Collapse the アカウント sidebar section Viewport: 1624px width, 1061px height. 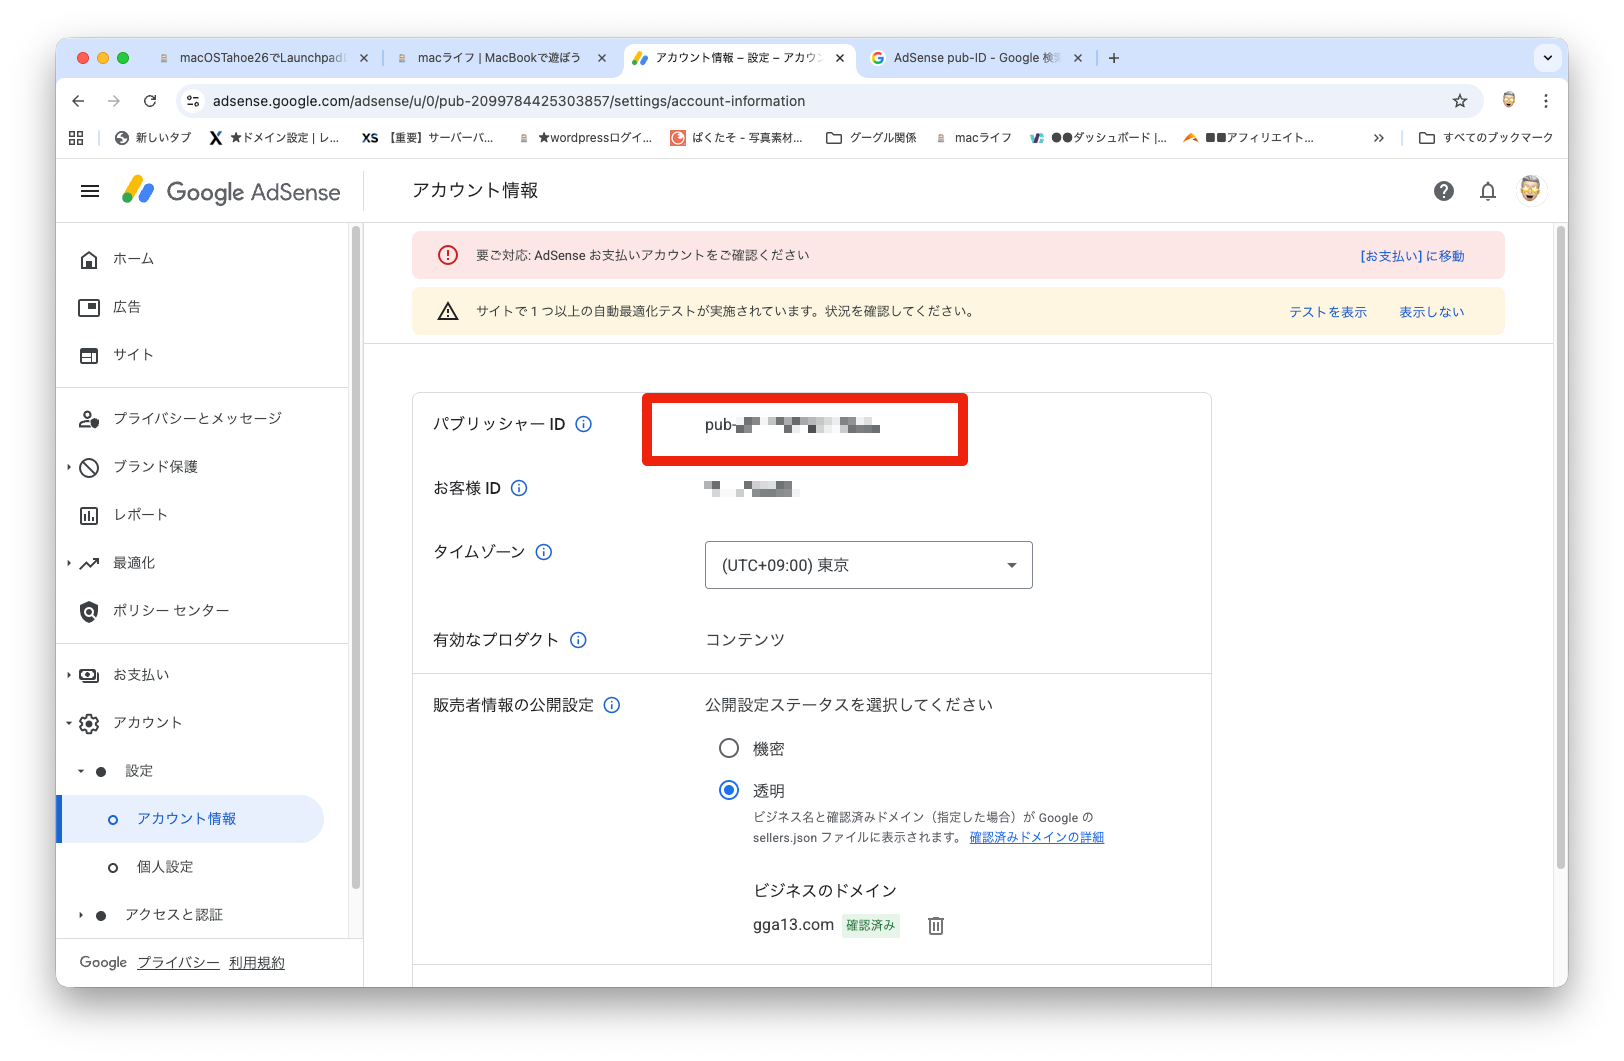tap(147, 723)
